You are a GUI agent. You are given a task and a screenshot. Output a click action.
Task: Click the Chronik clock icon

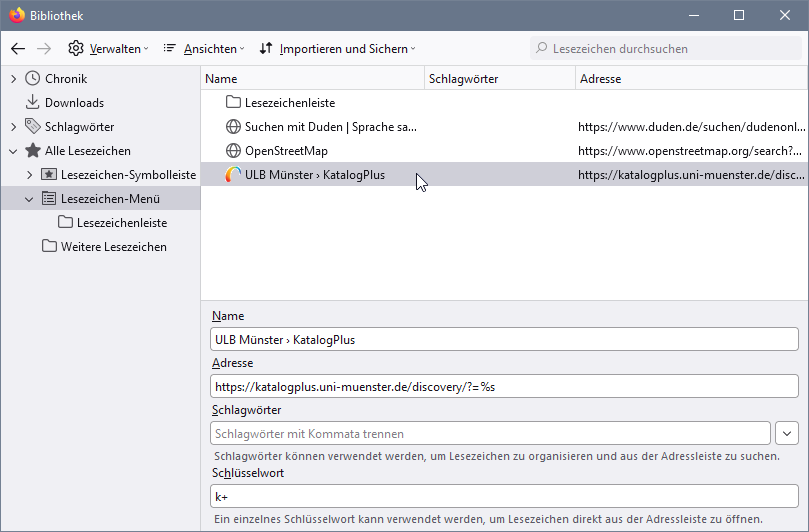point(33,78)
